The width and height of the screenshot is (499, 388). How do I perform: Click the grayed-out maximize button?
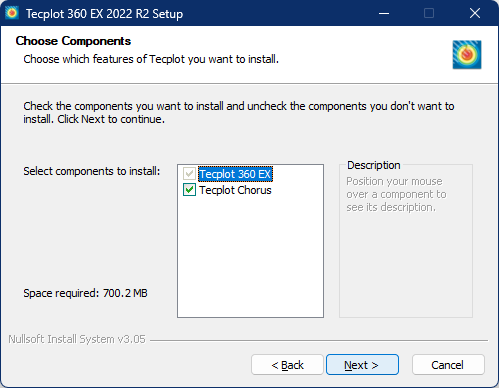(x=429, y=13)
